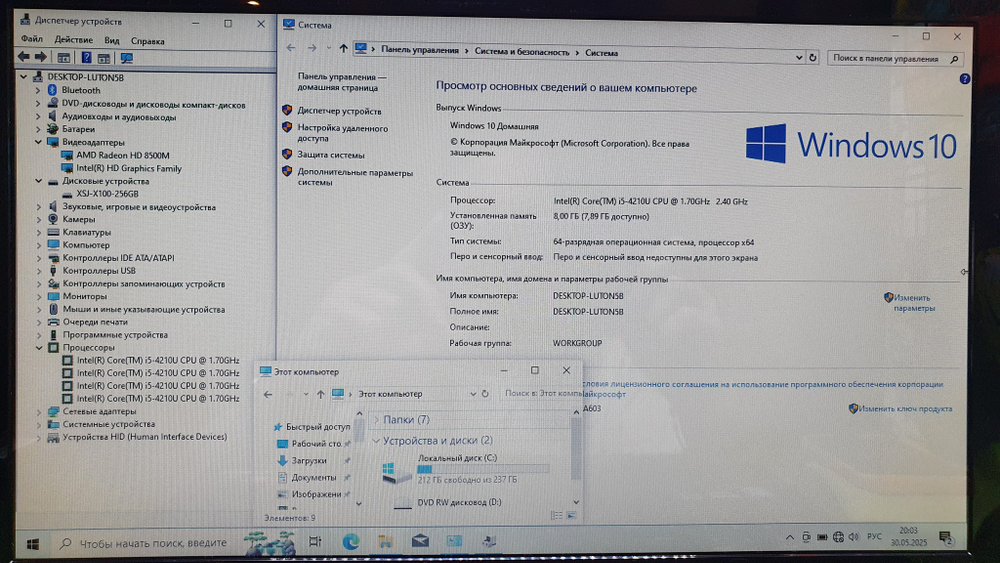Open Локальный диск (C:) in Explorer
1000x563 pixels.
pos(467,469)
